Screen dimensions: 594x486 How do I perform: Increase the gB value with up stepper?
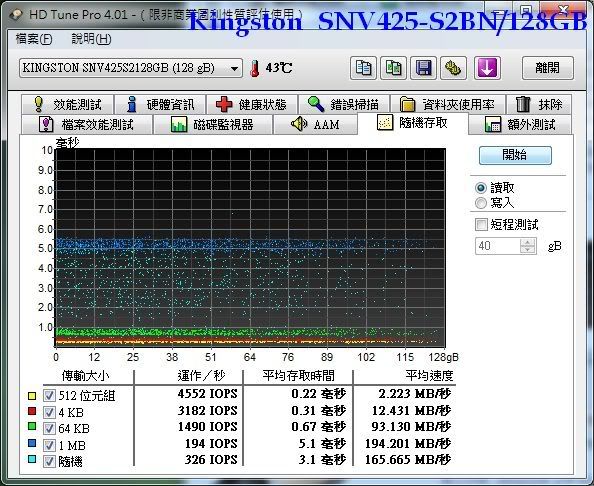point(528,242)
